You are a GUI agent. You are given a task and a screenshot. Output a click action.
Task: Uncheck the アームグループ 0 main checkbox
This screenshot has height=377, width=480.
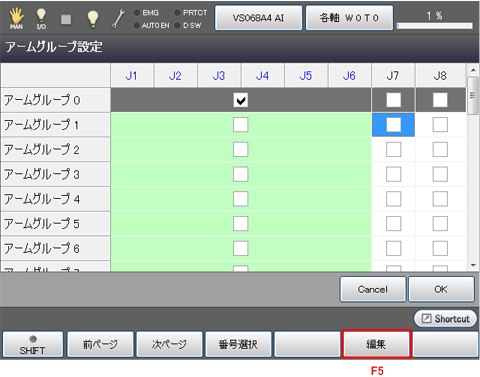pyautogui.click(x=240, y=100)
